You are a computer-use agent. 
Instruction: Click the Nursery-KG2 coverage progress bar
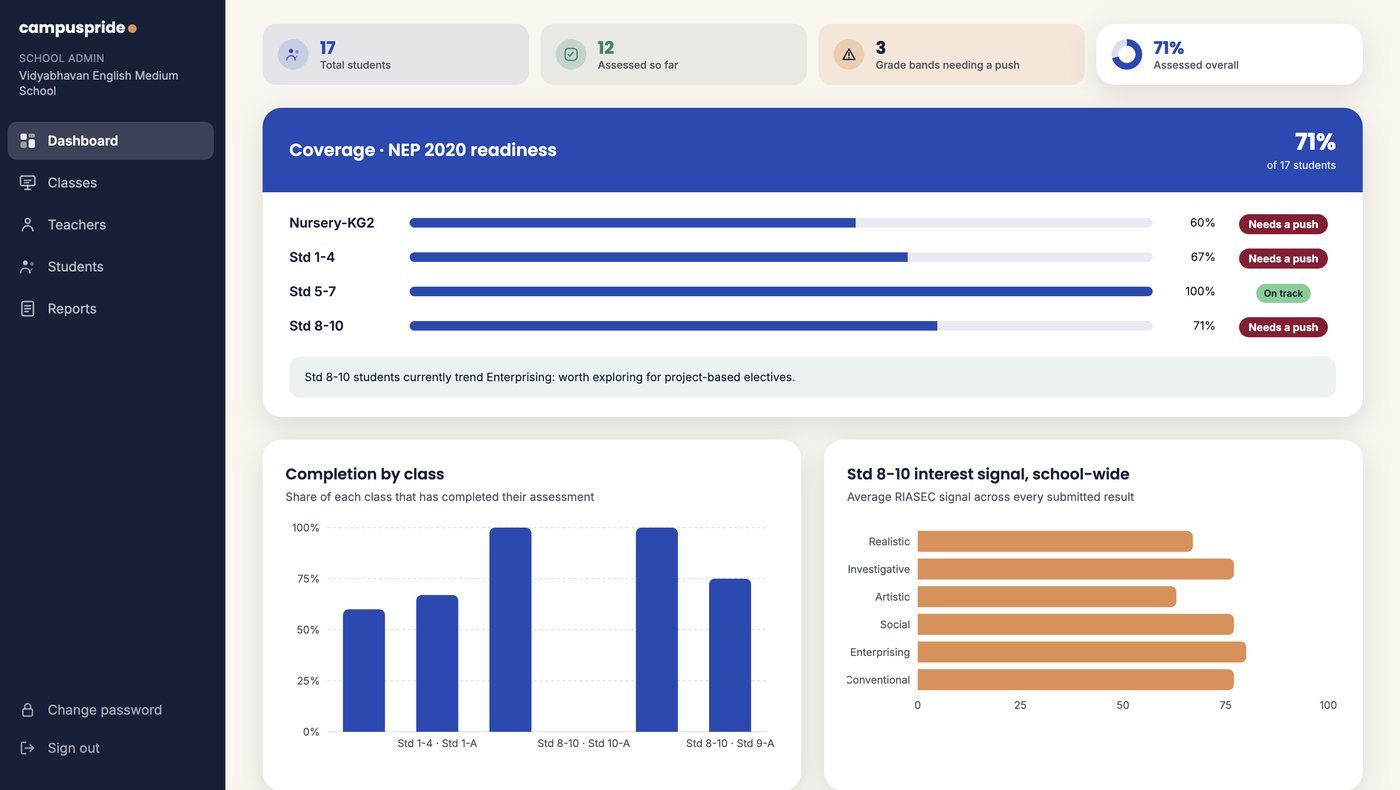(781, 223)
